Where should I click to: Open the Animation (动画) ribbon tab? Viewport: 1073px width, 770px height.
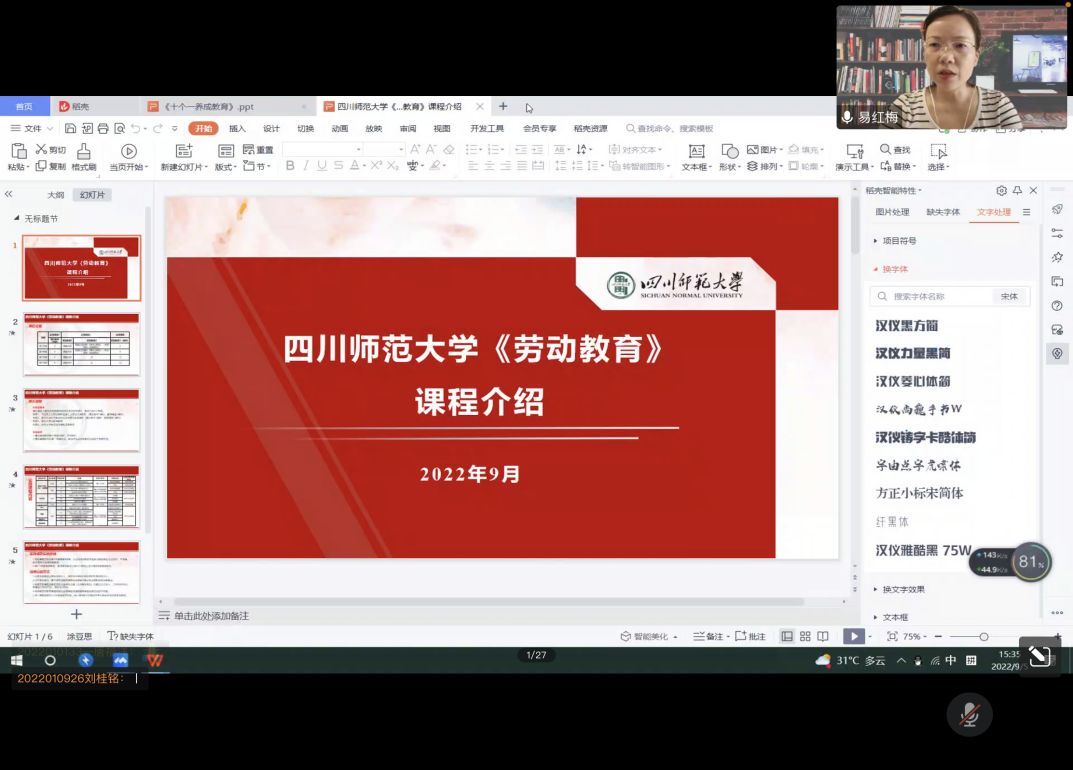(339, 128)
